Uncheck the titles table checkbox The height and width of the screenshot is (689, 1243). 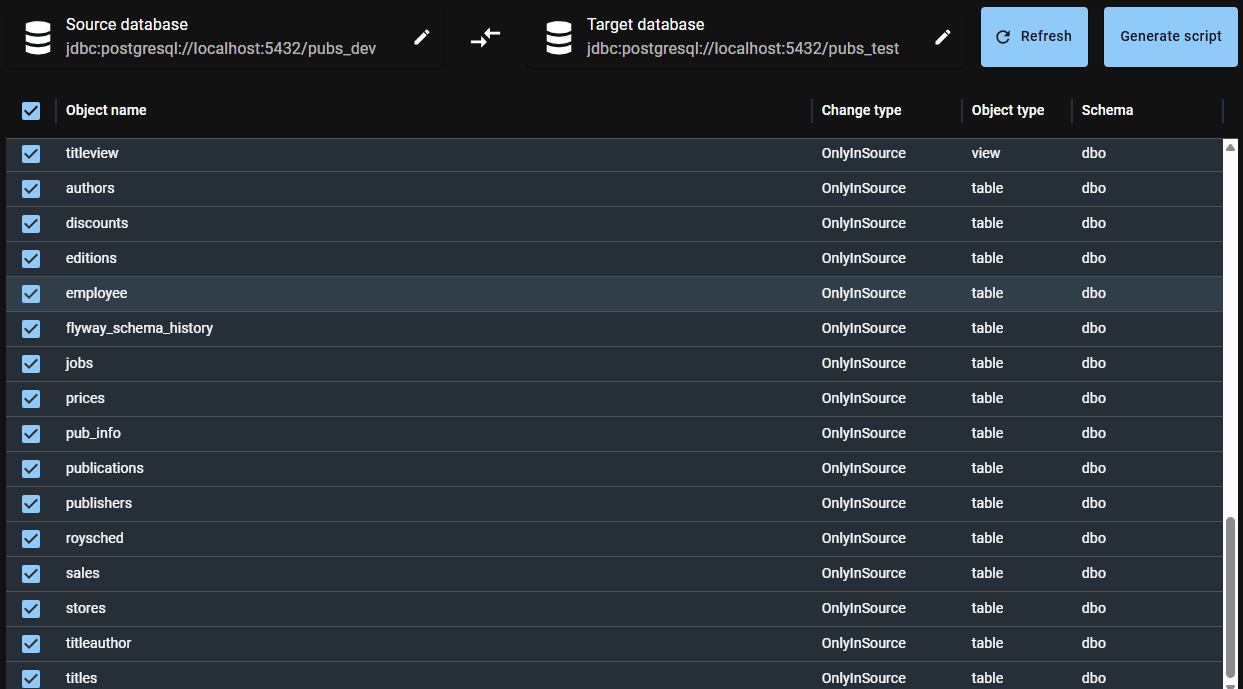click(x=31, y=678)
